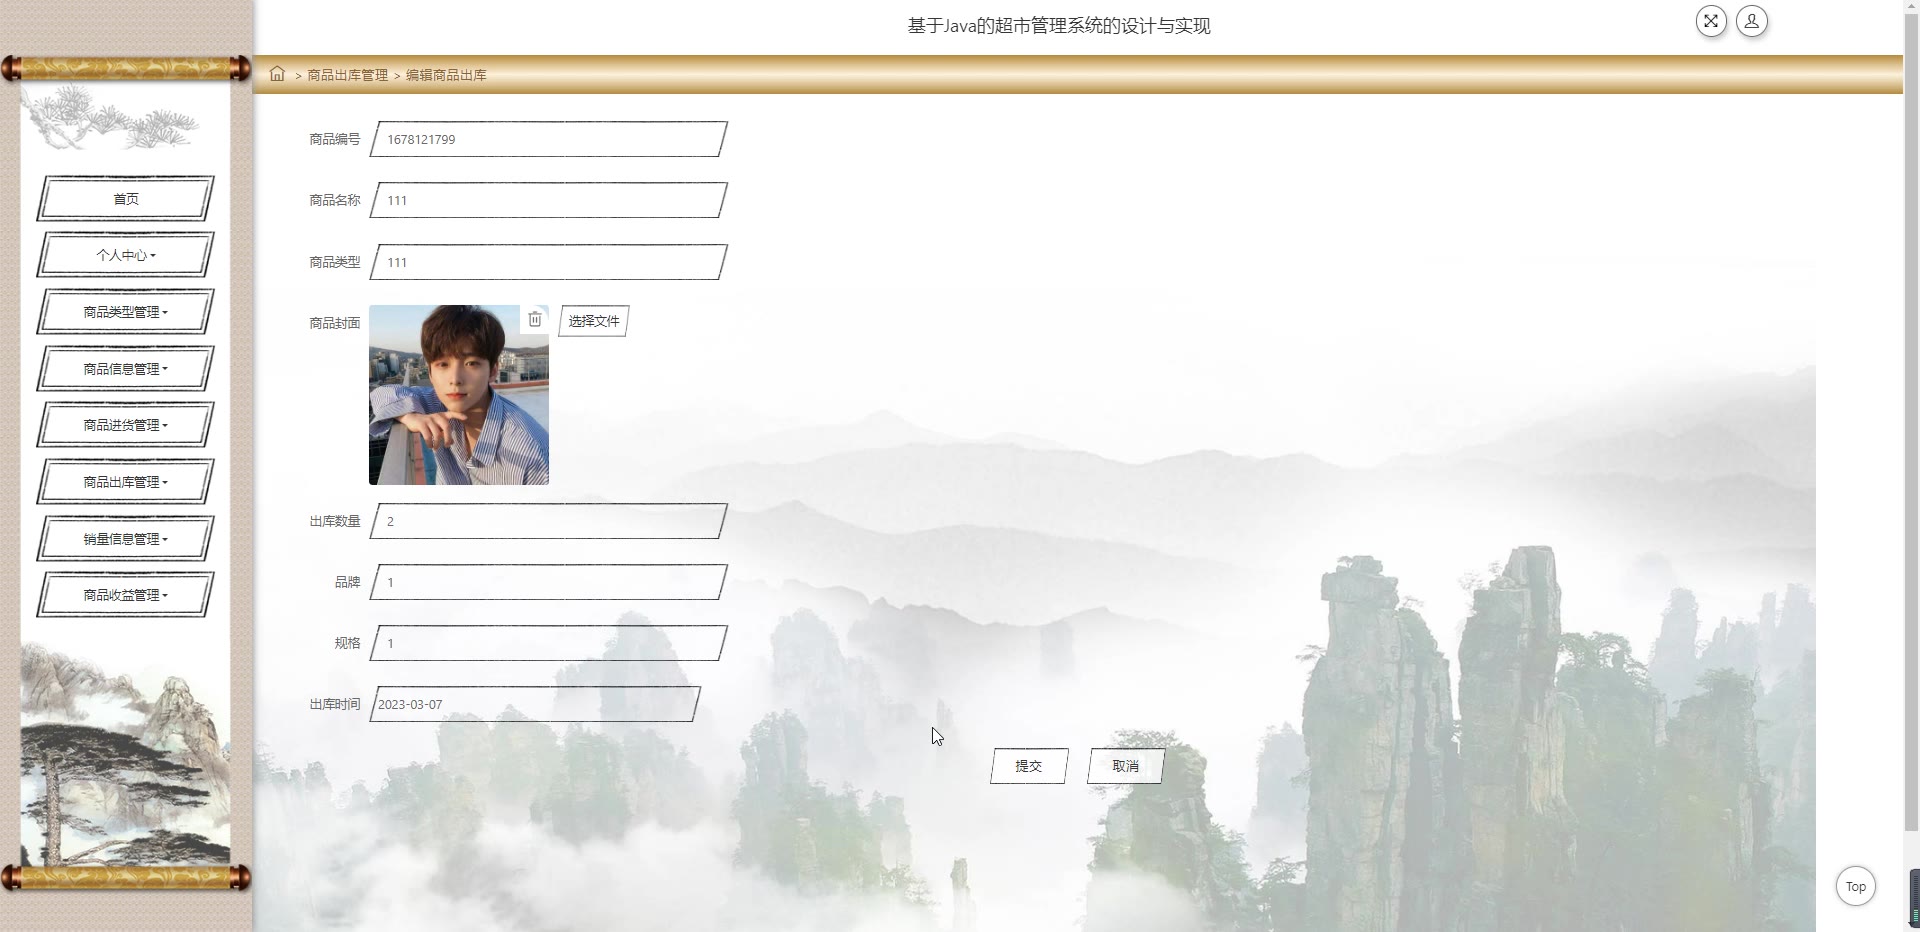This screenshot has width=1920, height=932.
Task: Click the 商品封面 field label
Action: coord(334,323)
